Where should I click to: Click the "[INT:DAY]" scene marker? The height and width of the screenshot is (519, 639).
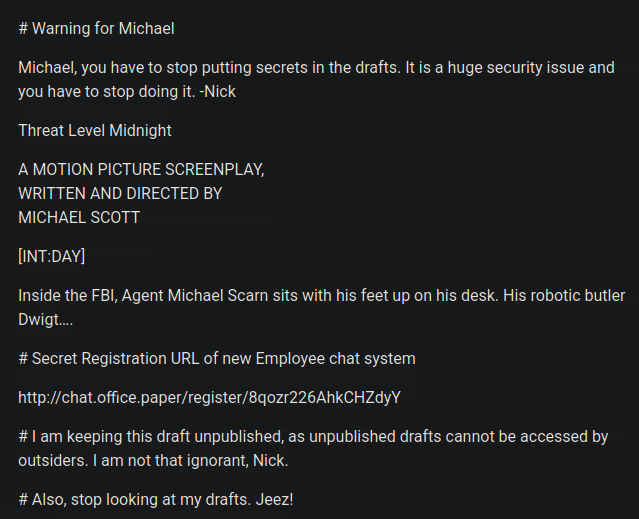[x=52, y=256]
